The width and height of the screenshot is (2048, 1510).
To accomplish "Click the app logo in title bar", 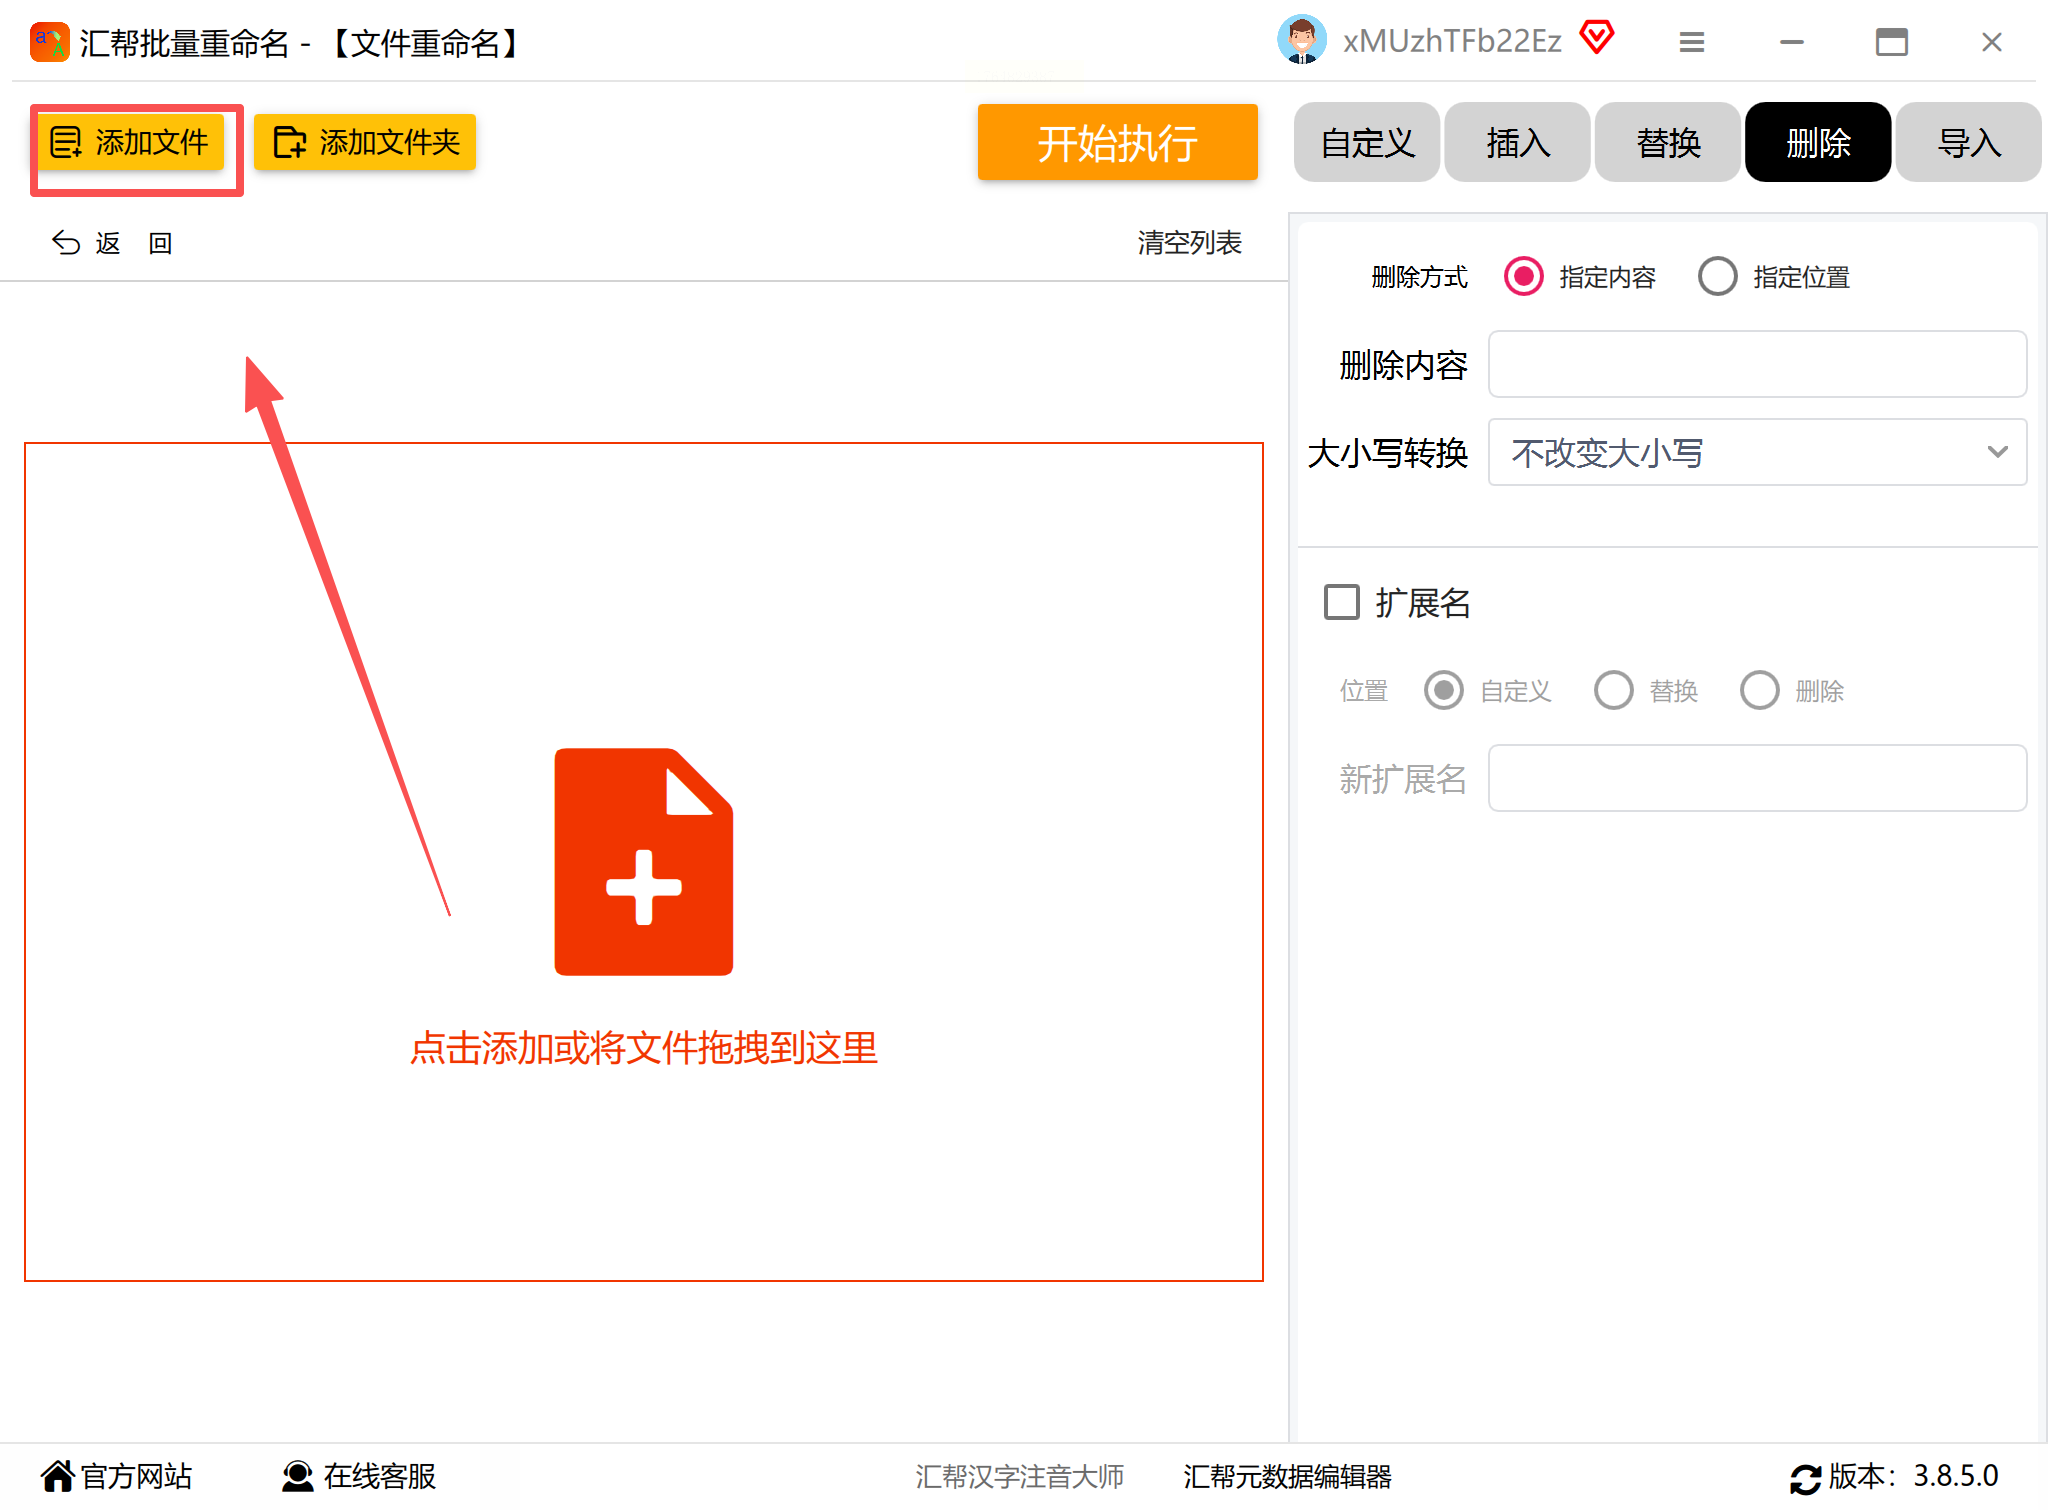I will coord(49,42).
